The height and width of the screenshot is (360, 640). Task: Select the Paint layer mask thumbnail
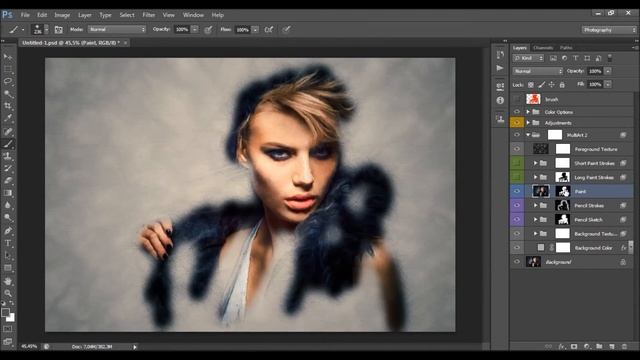point(562,191)
